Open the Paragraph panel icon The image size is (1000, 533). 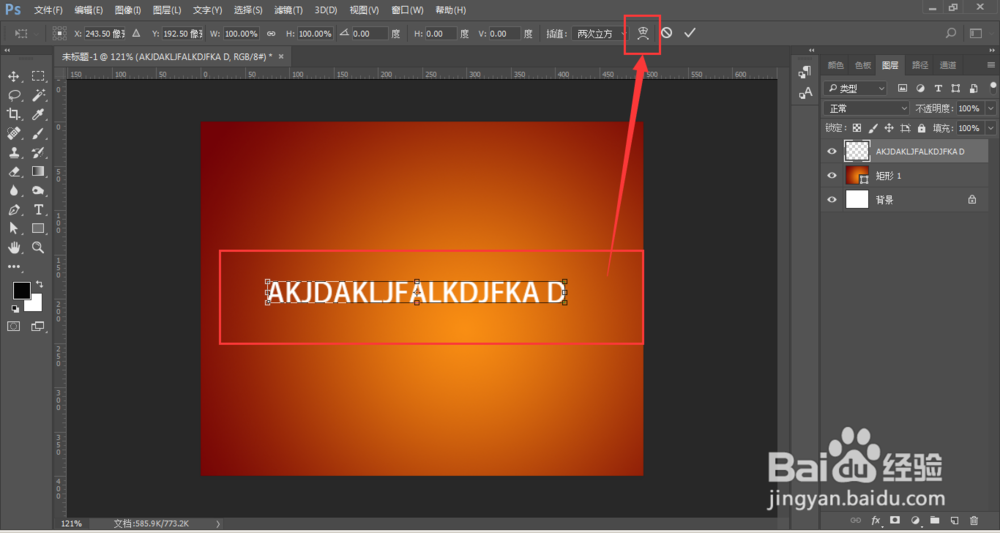(x=805, y=73)
